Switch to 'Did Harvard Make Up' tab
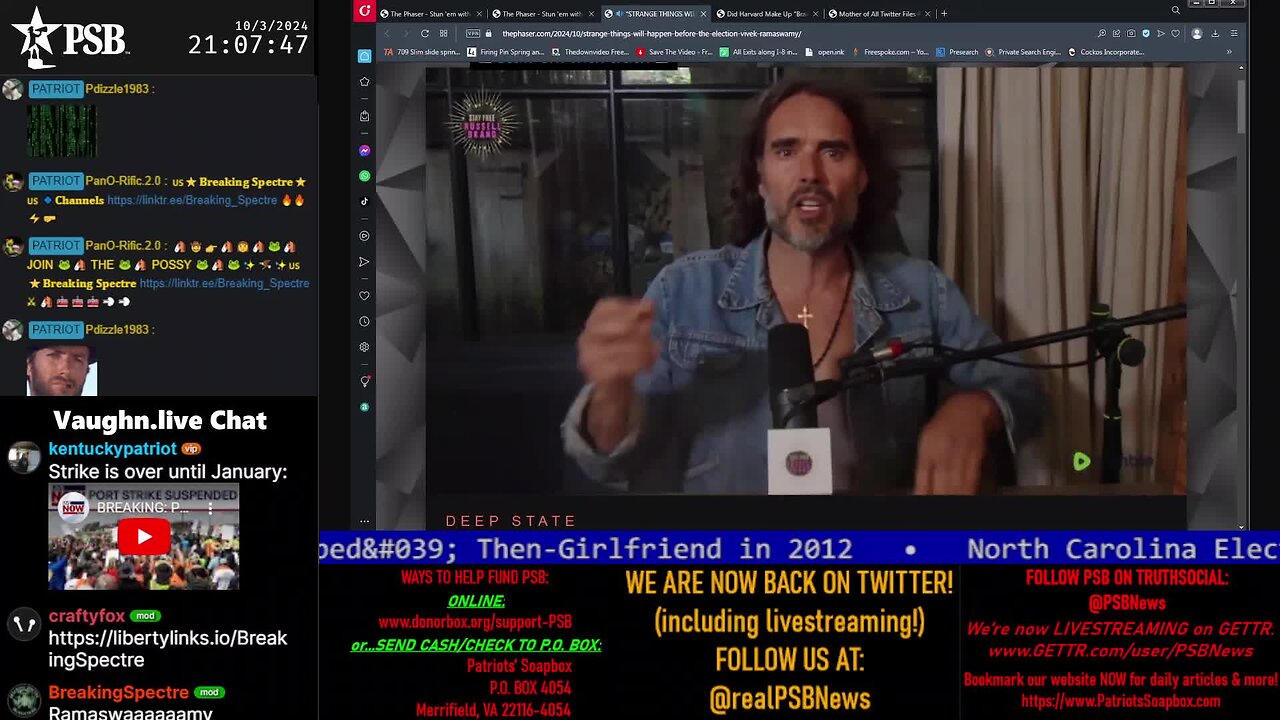The image size is (1280, 720). (x=768, y=14)
